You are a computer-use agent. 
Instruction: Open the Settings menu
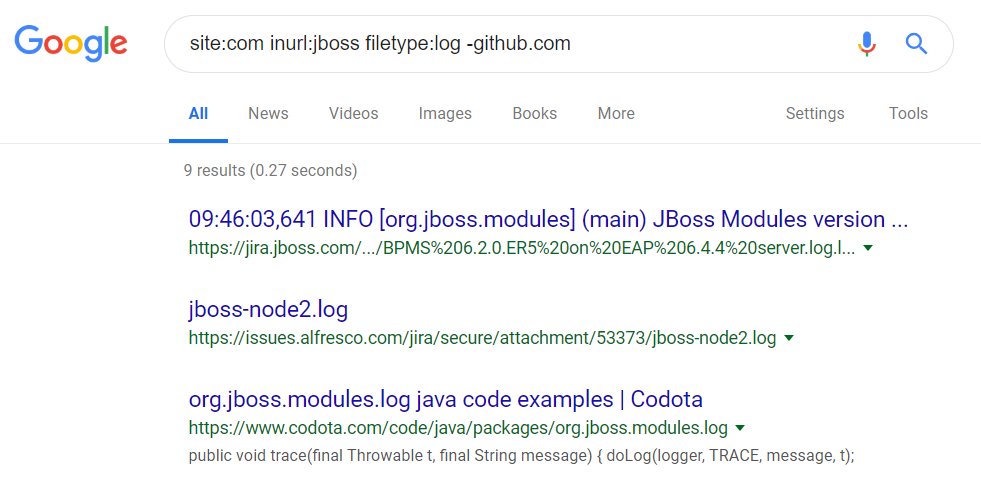[x=815, y=113]
